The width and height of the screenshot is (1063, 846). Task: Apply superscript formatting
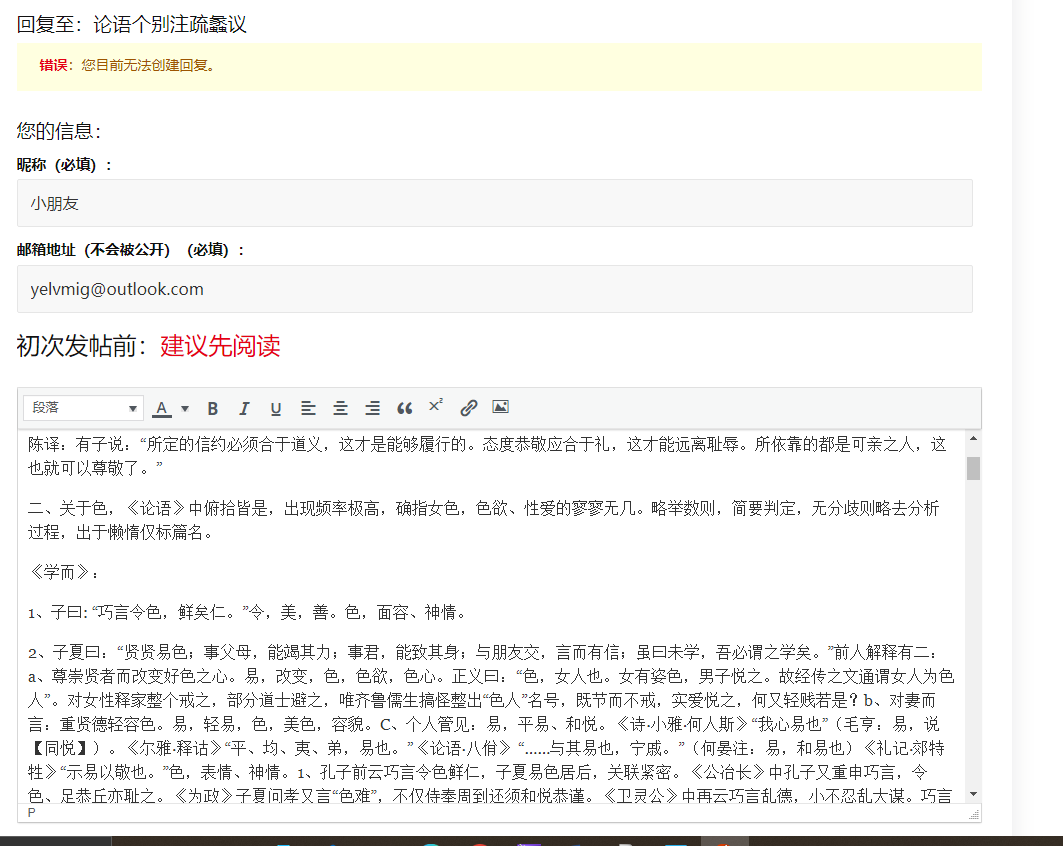(436, 406)
